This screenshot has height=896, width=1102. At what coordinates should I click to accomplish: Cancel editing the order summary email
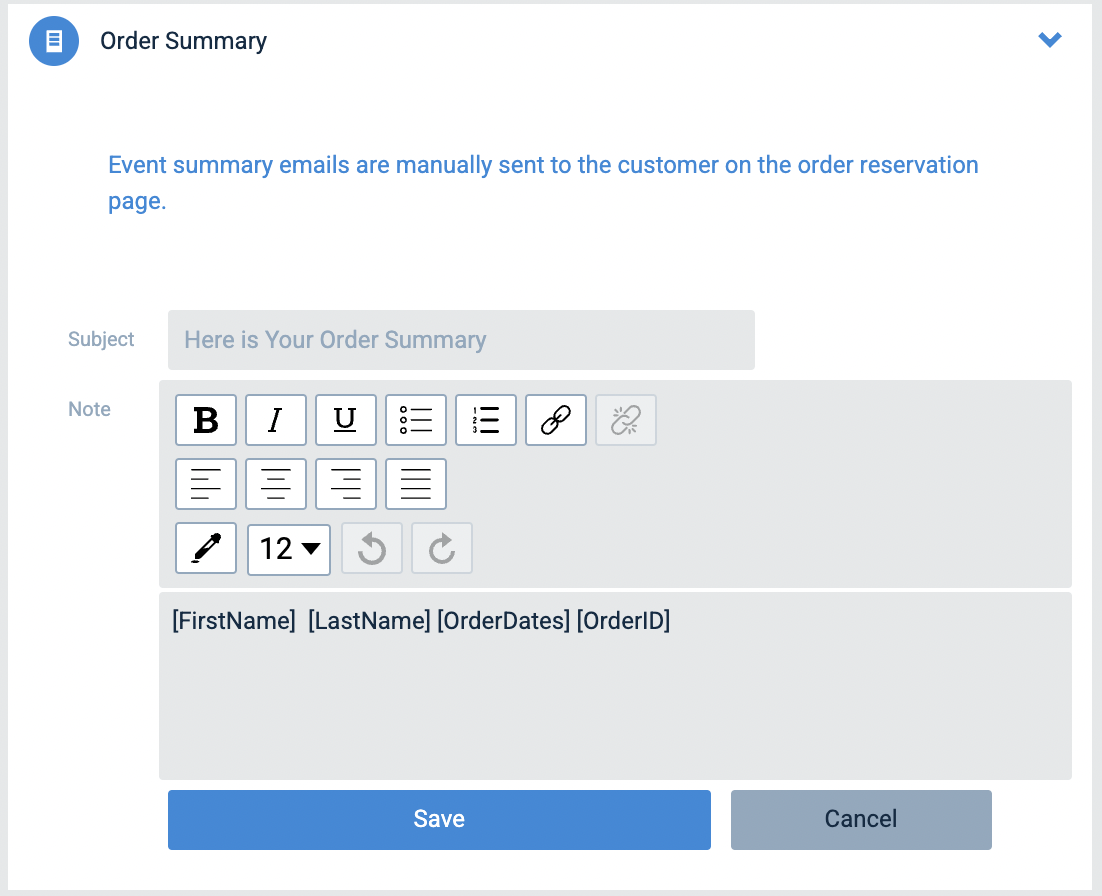pos(861,819)
